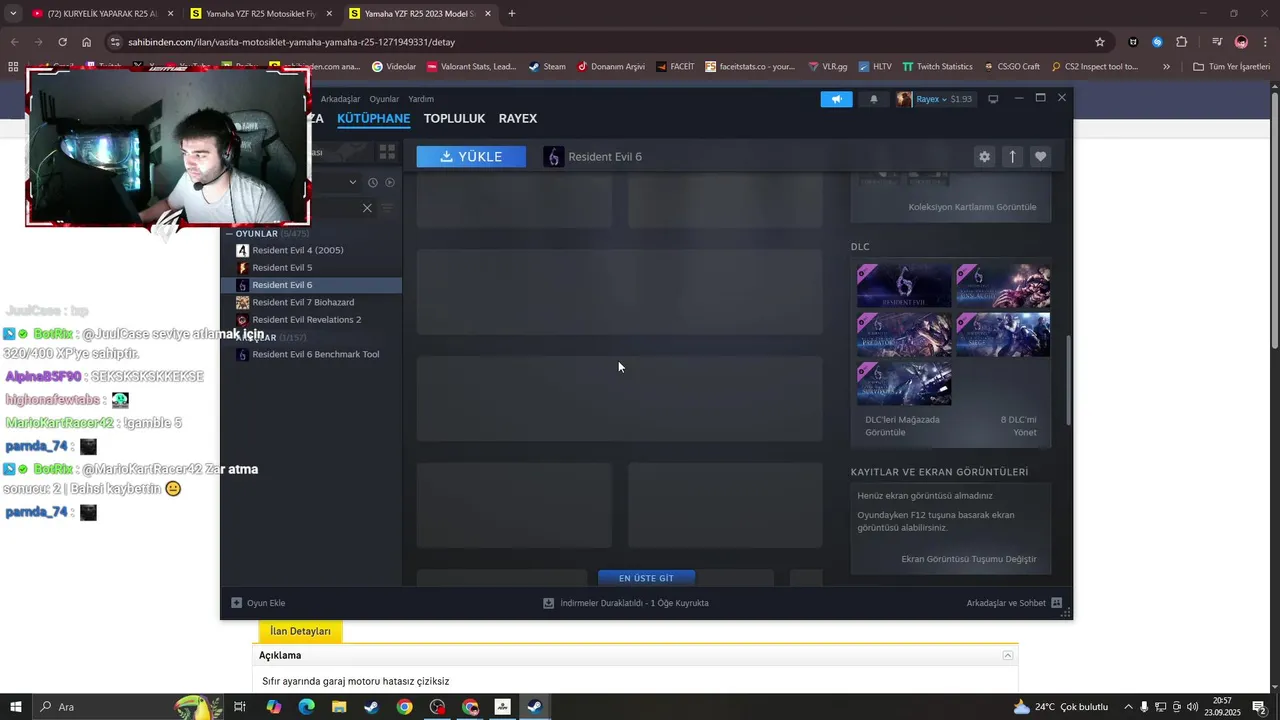Click the game info arrow icon
Viewport: 1280px width, 720px height.
point(1012,157)
